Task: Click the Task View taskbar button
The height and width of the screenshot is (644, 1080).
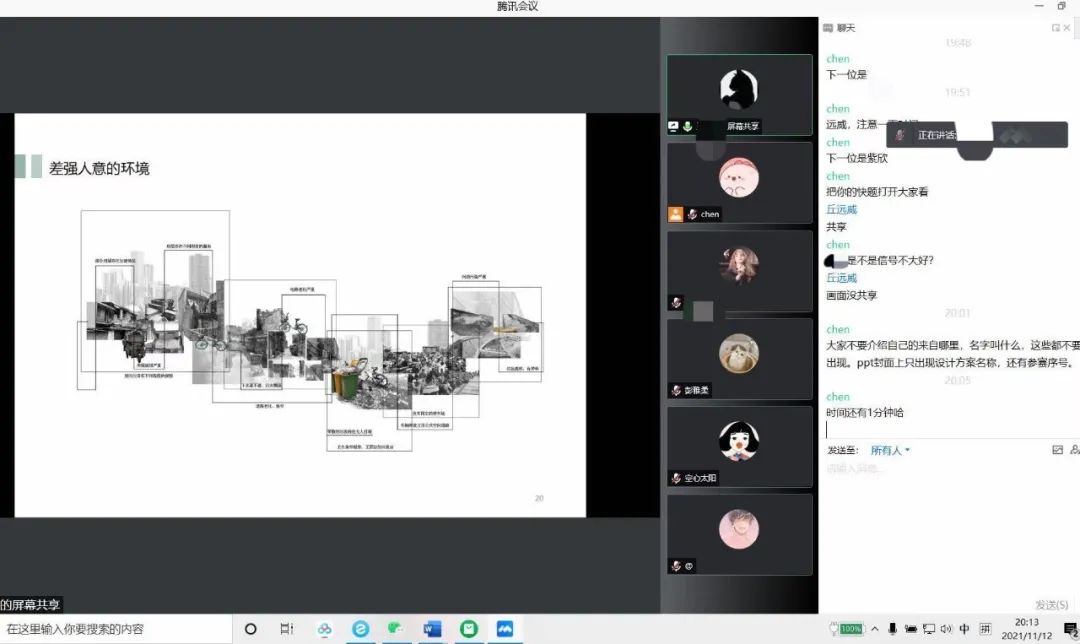Action: (x=287, y=629)
